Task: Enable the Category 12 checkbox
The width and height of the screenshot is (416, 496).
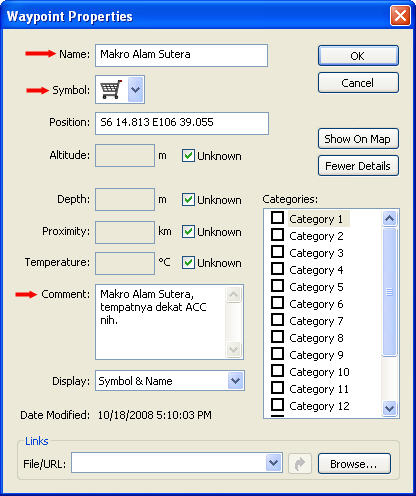Action: (277, 405)
